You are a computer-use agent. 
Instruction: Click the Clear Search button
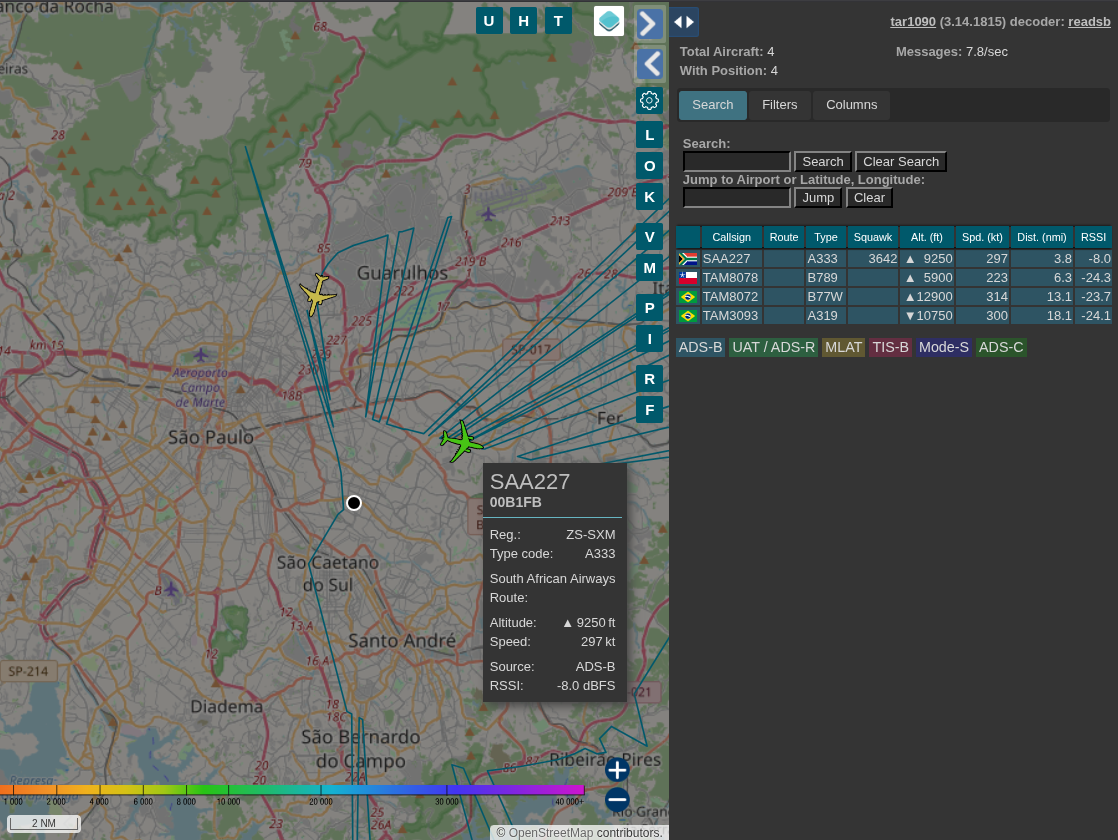point(901,162)
